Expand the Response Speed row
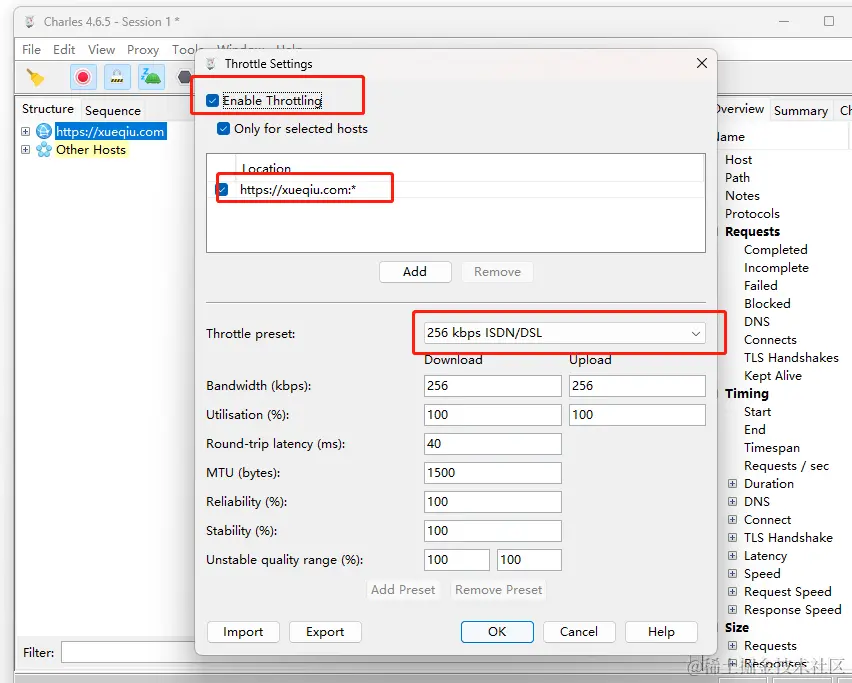 pyautogui.click(x=732, y=609)
